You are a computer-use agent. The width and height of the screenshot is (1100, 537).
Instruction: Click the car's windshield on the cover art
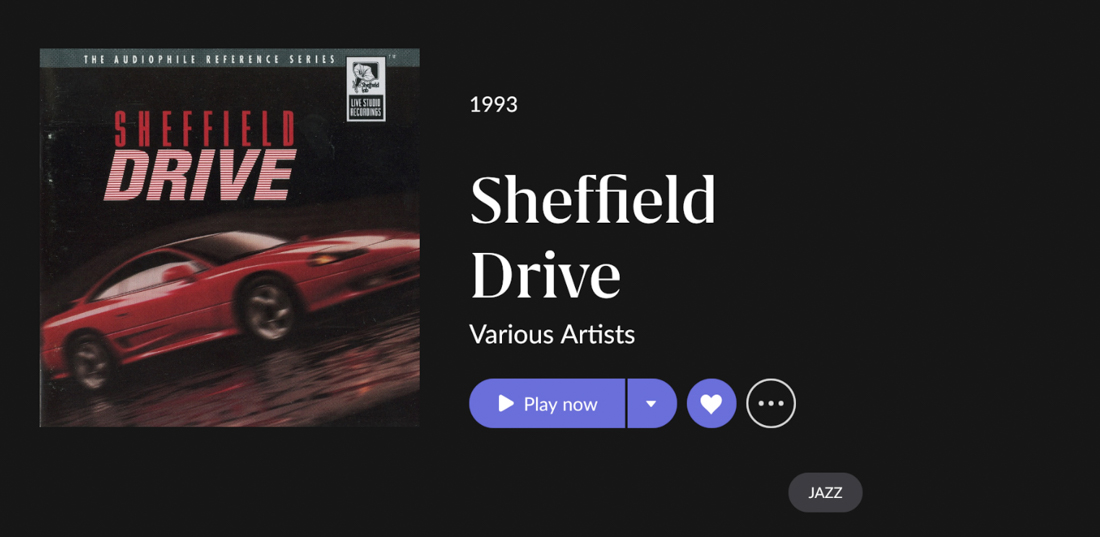pos(224,248)
